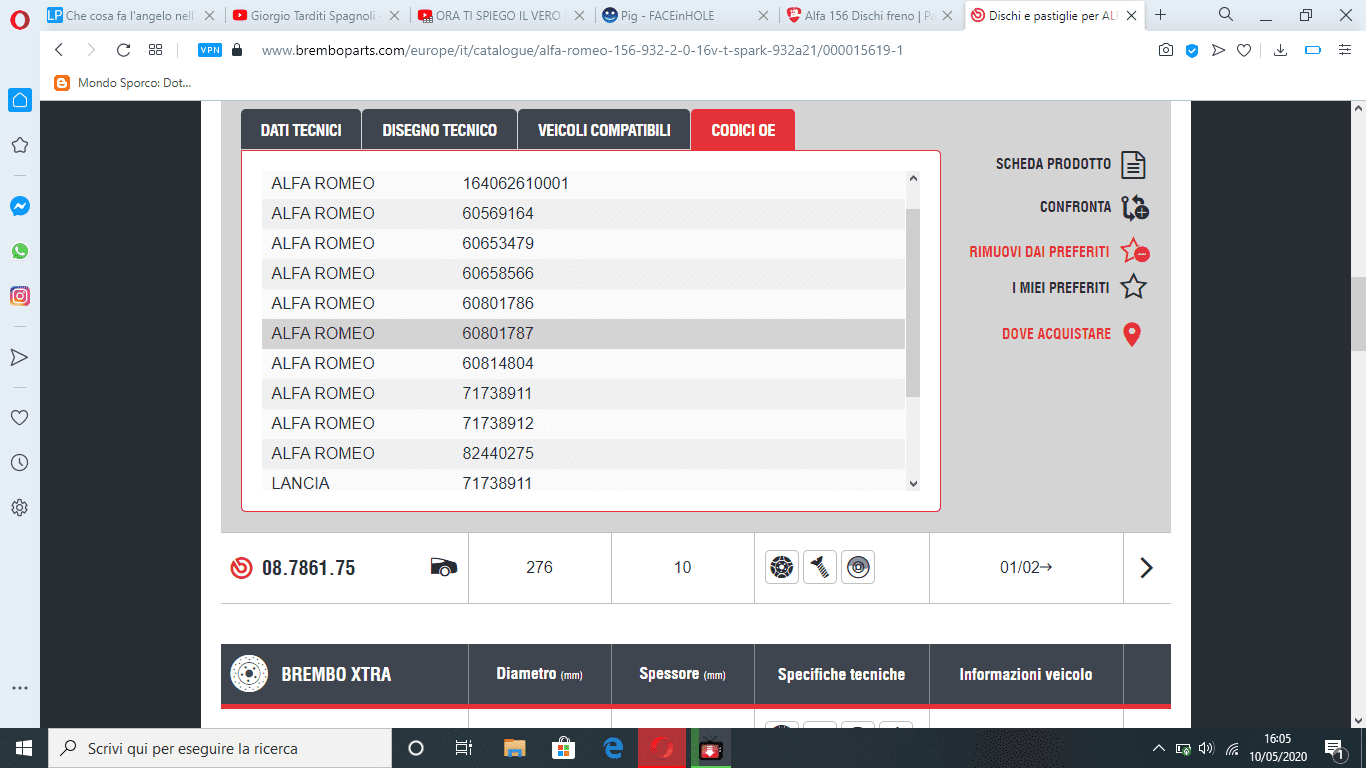Click the page vertical scrollbar thumb

[1358, 314]
